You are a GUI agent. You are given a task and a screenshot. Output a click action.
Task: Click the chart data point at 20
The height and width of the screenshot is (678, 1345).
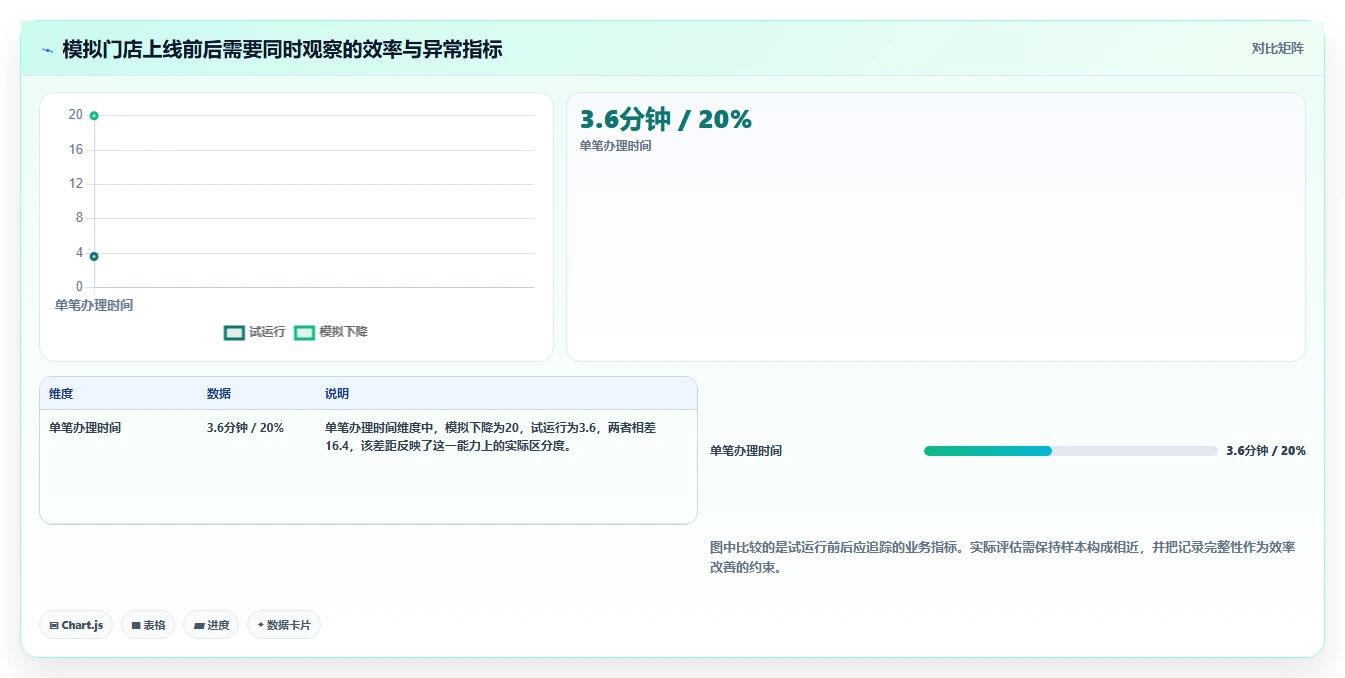pos(94,116)
